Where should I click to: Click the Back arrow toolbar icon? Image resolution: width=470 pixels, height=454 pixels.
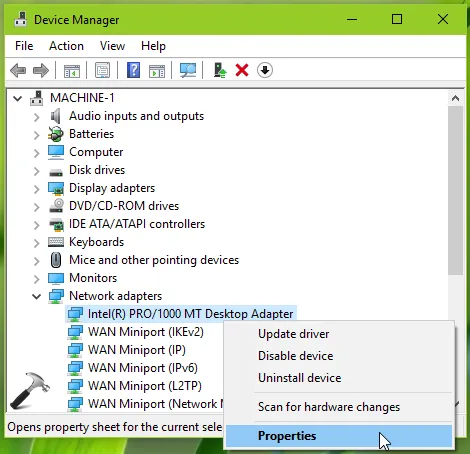(18, 70)
